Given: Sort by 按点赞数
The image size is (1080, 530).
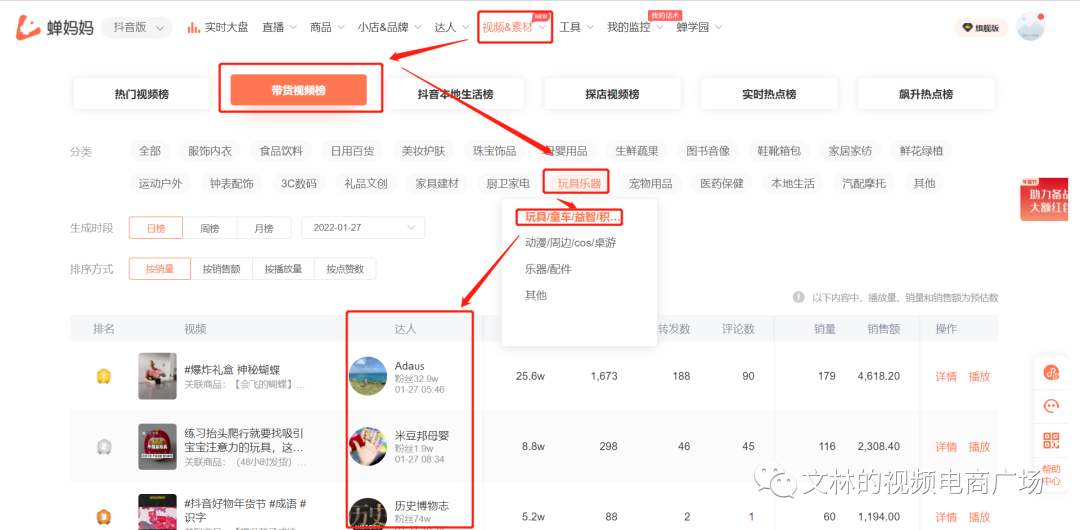Looking at the screenshot, I should point(345,269).
